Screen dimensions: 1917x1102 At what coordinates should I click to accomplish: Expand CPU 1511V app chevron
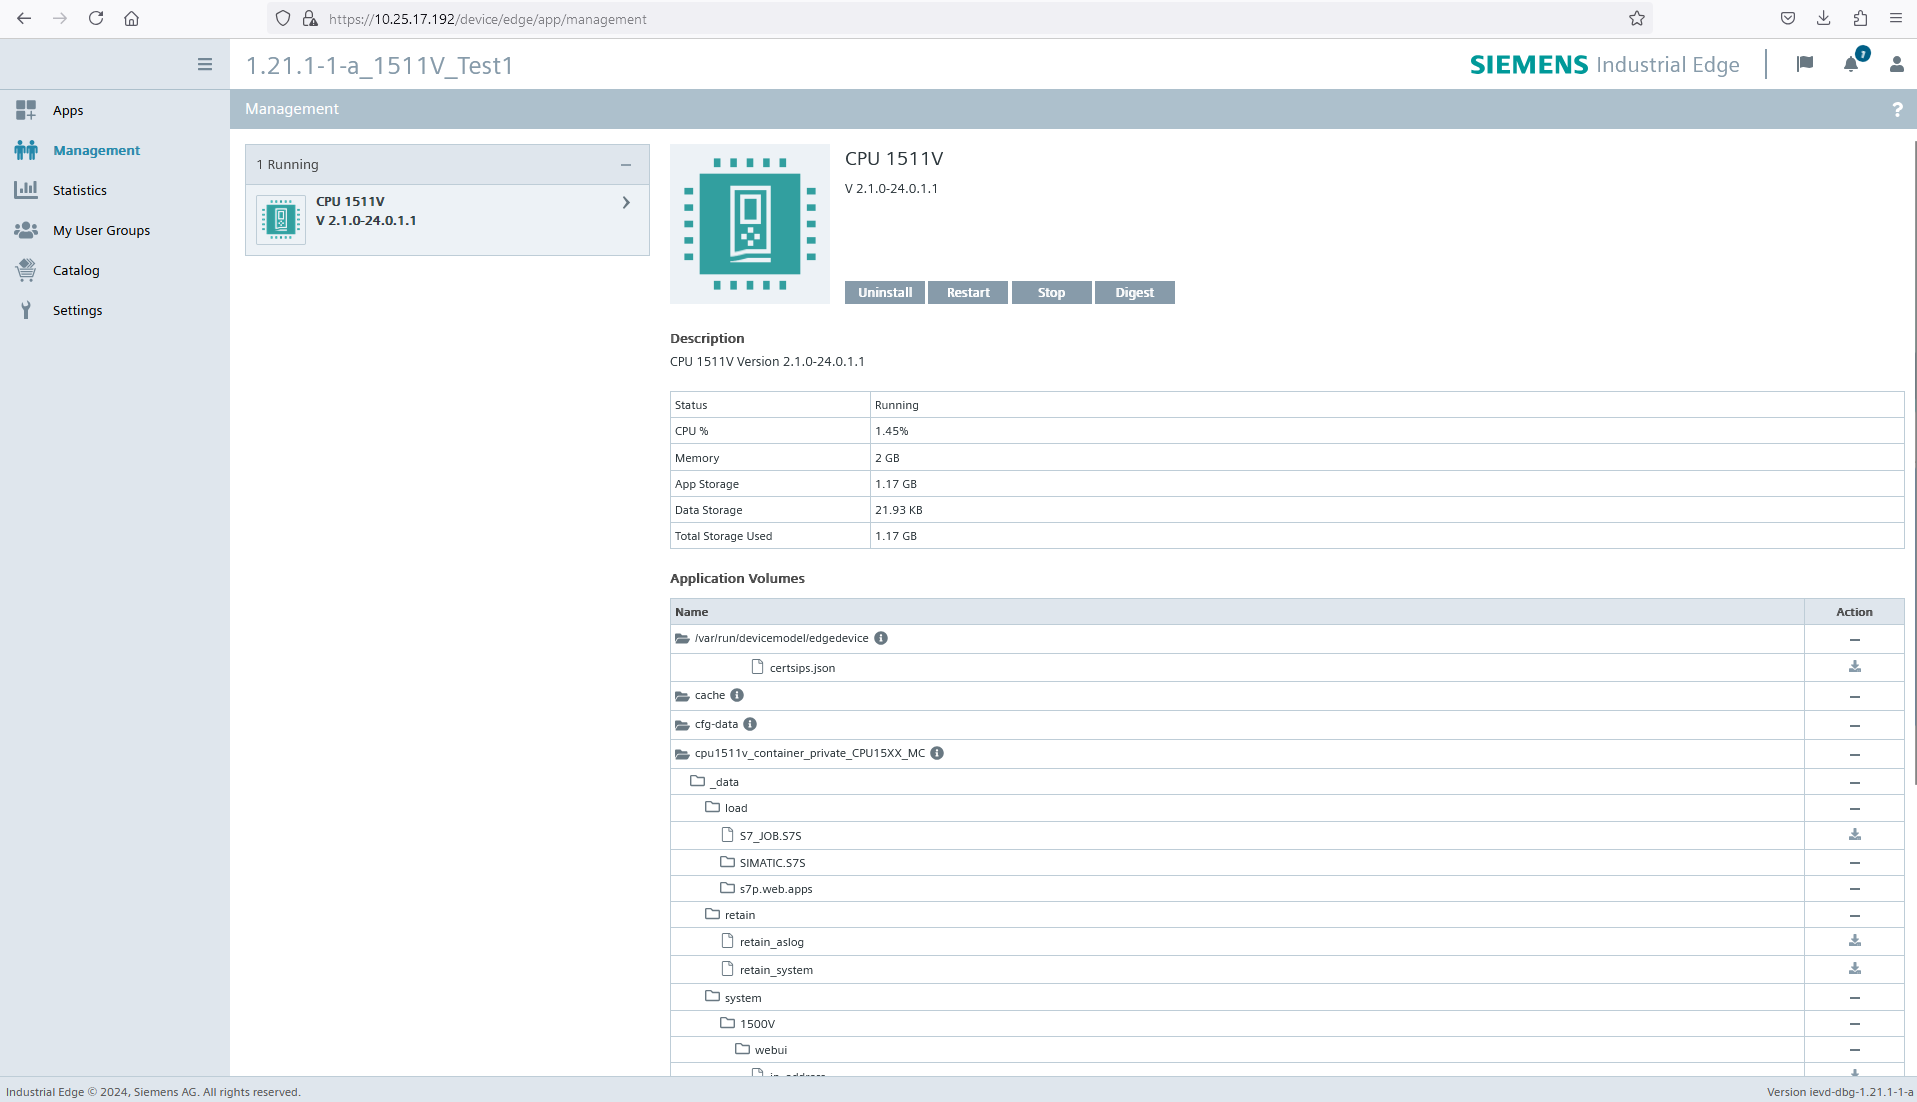pos(626,203)
